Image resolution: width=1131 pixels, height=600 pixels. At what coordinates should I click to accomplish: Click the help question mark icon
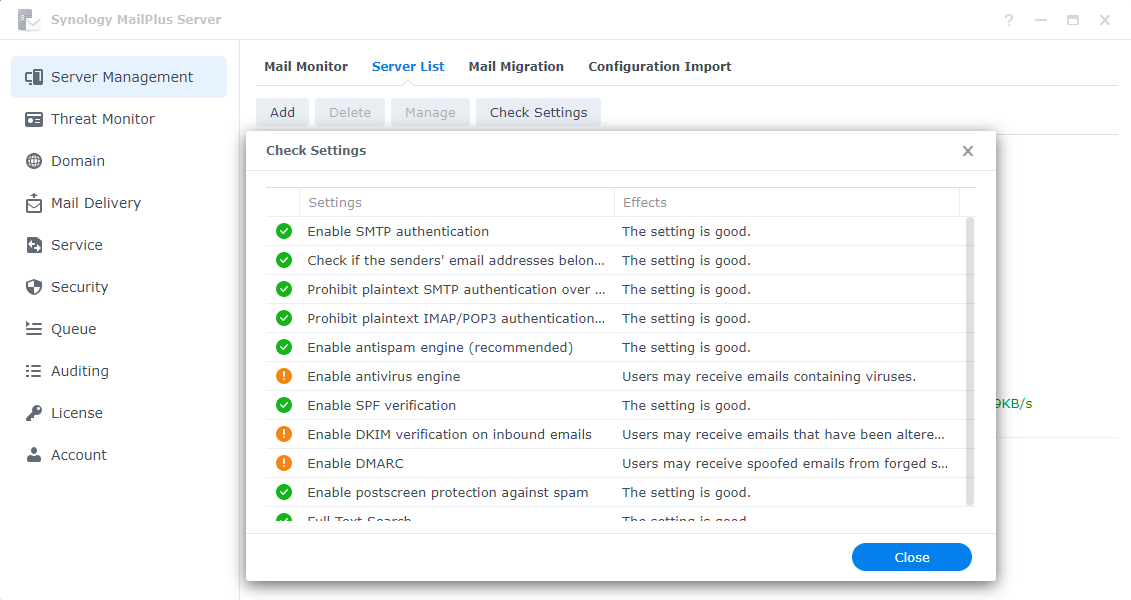coord(1008,19)
